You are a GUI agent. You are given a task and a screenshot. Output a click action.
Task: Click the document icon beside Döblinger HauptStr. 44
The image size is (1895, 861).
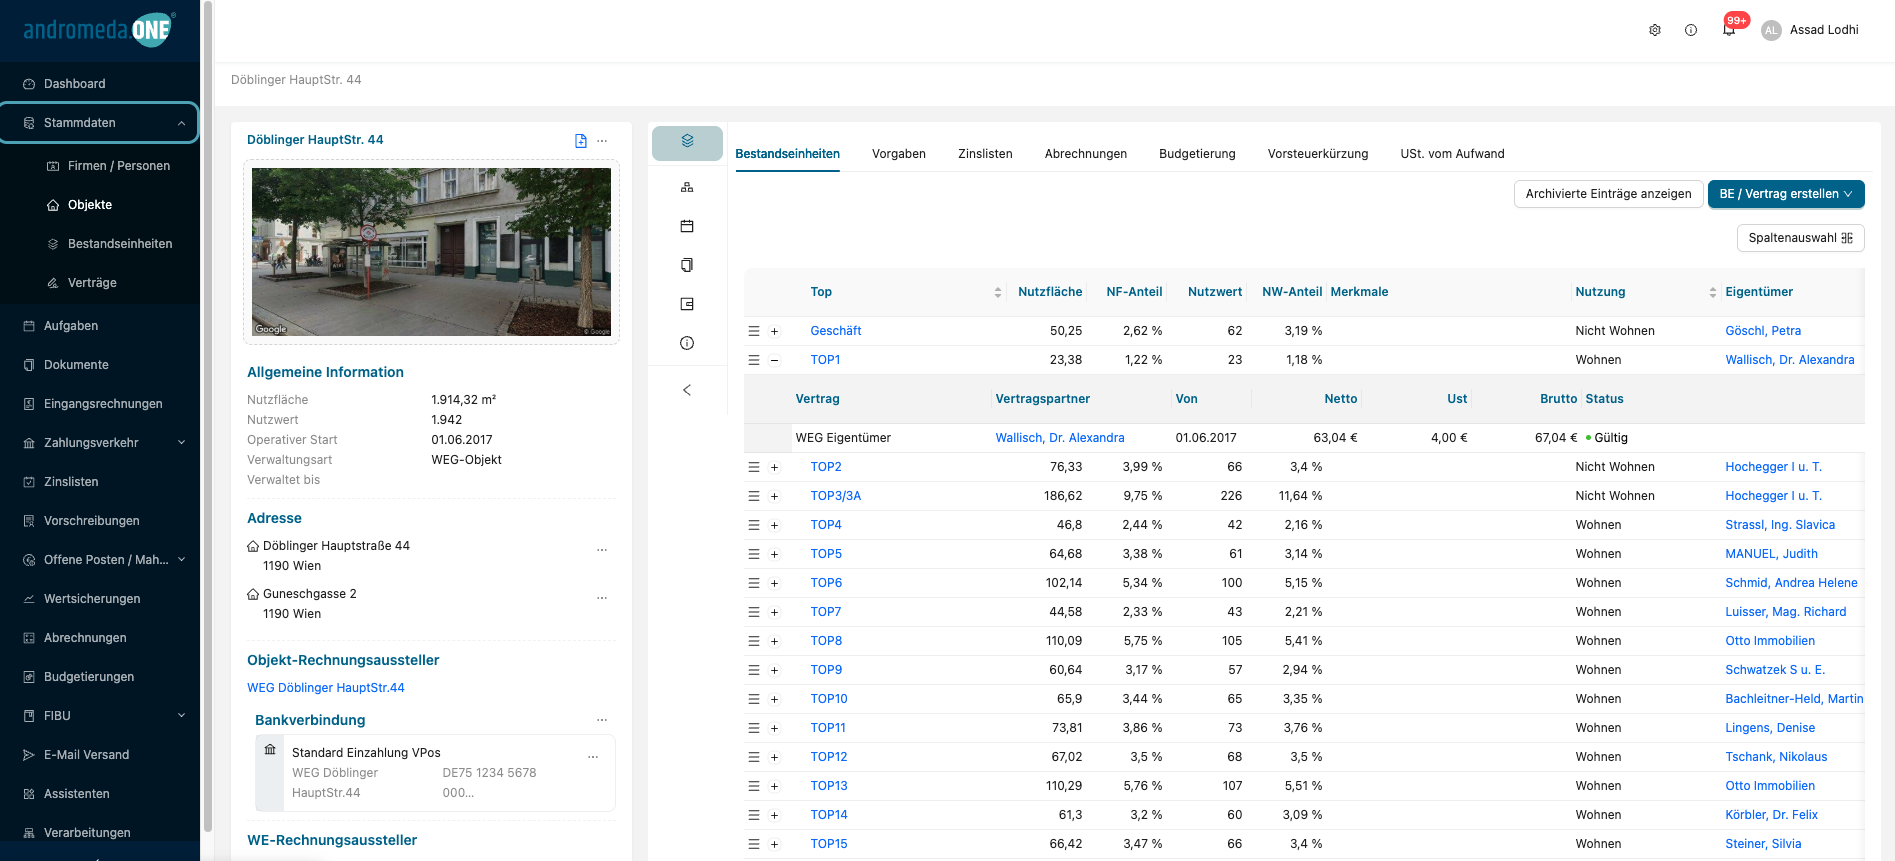pyautogui.click(x=581, y=141)
